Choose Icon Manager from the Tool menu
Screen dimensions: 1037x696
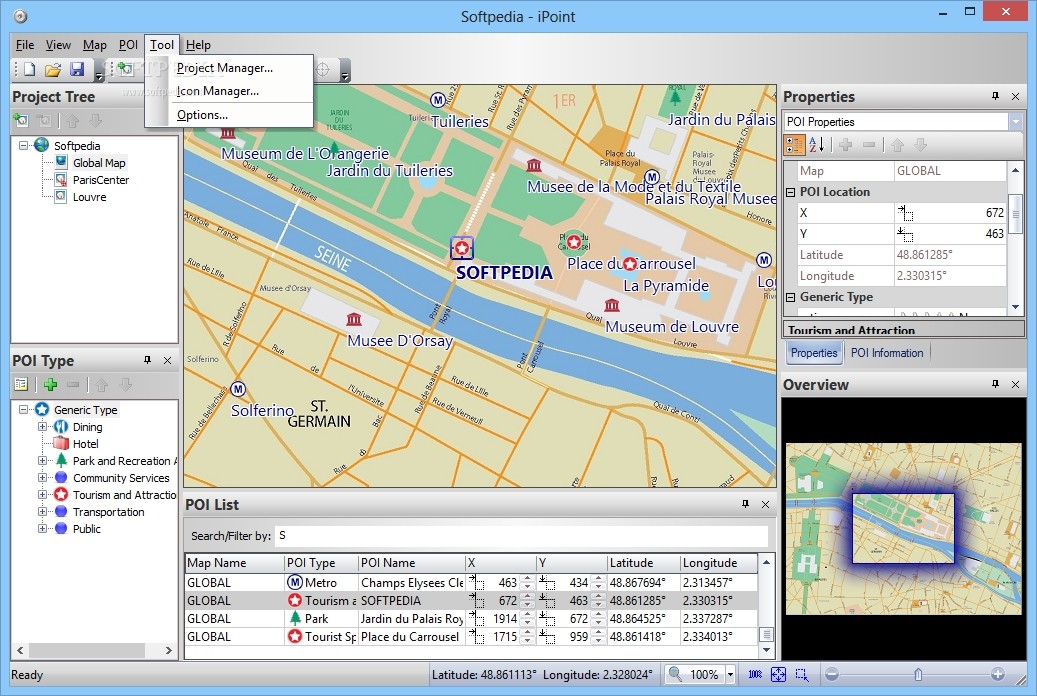[217, 91]
